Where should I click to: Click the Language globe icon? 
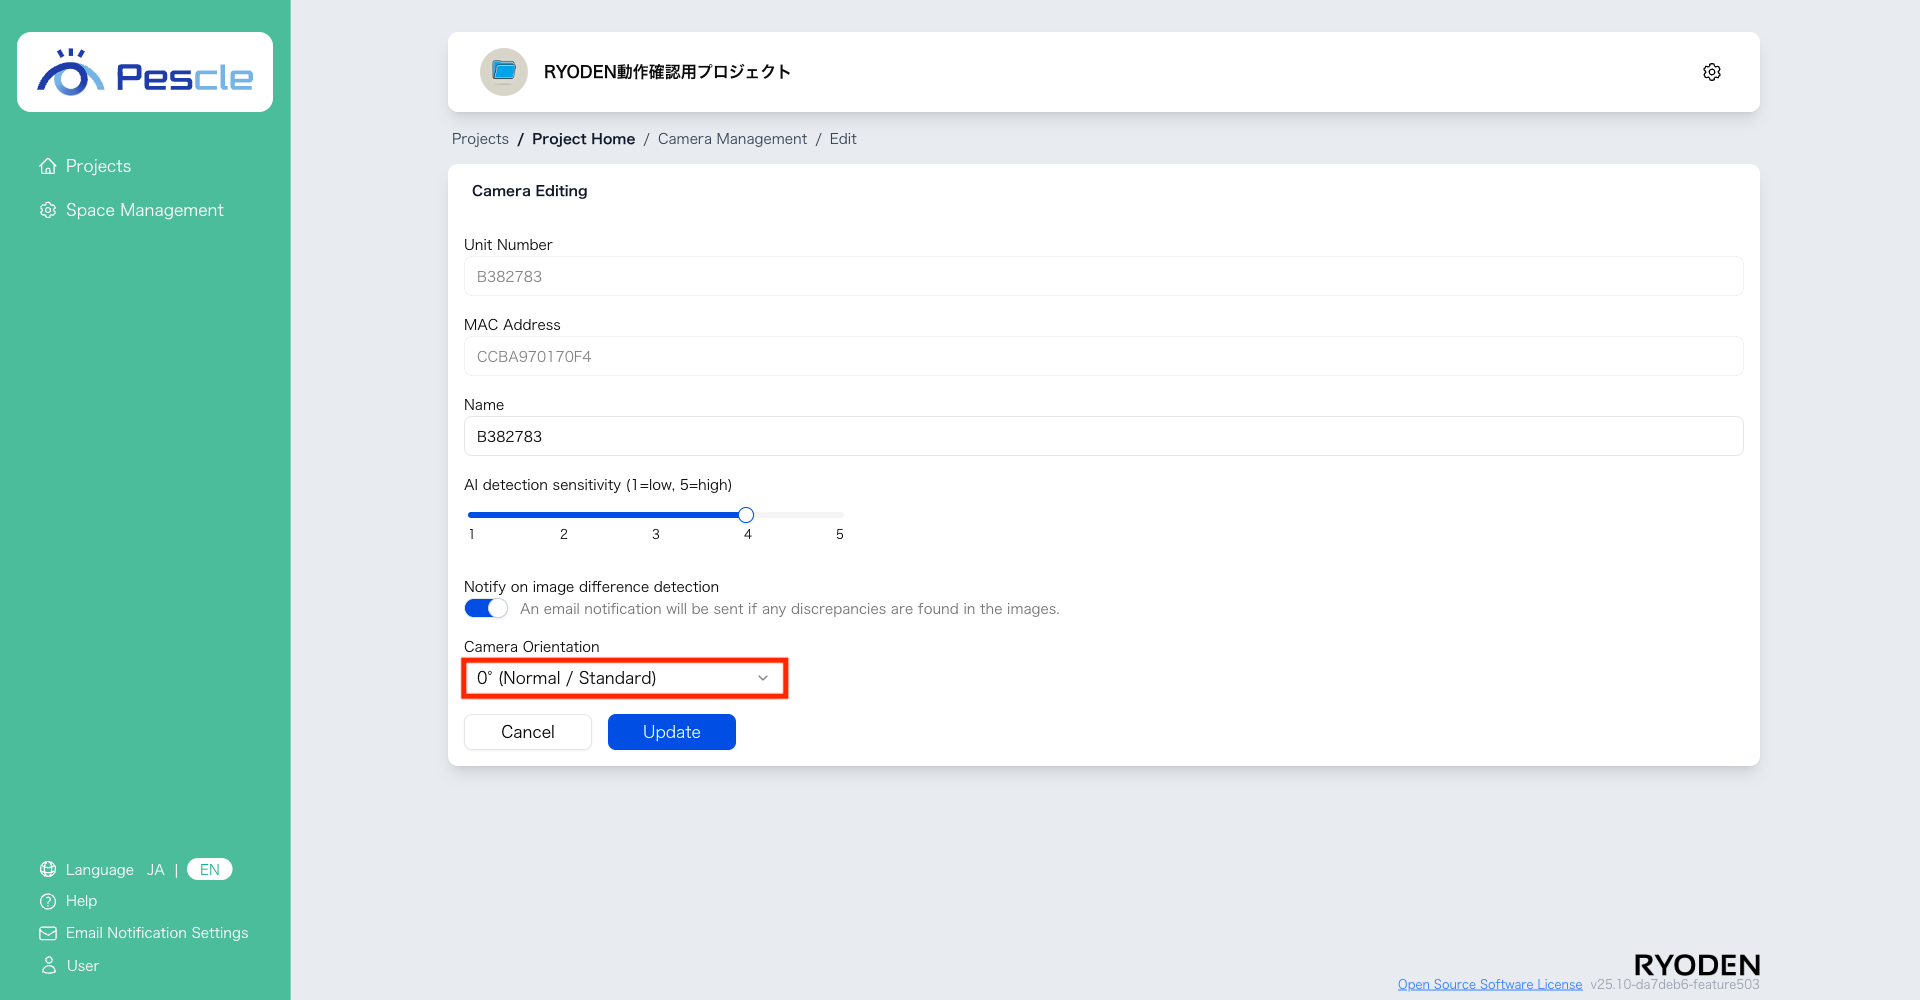point(47,870)
